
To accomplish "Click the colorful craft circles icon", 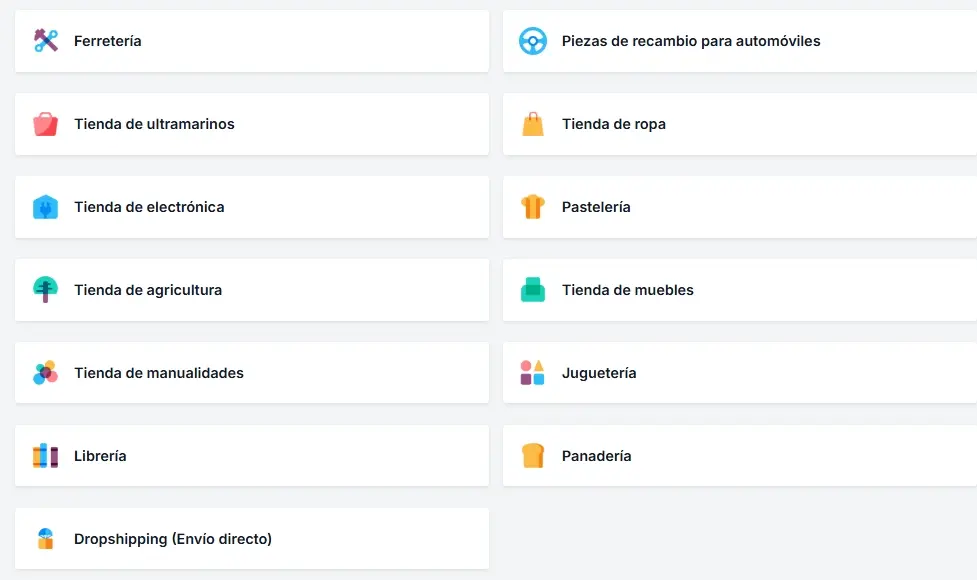I will pyautogui.click(x=45, y=373).
